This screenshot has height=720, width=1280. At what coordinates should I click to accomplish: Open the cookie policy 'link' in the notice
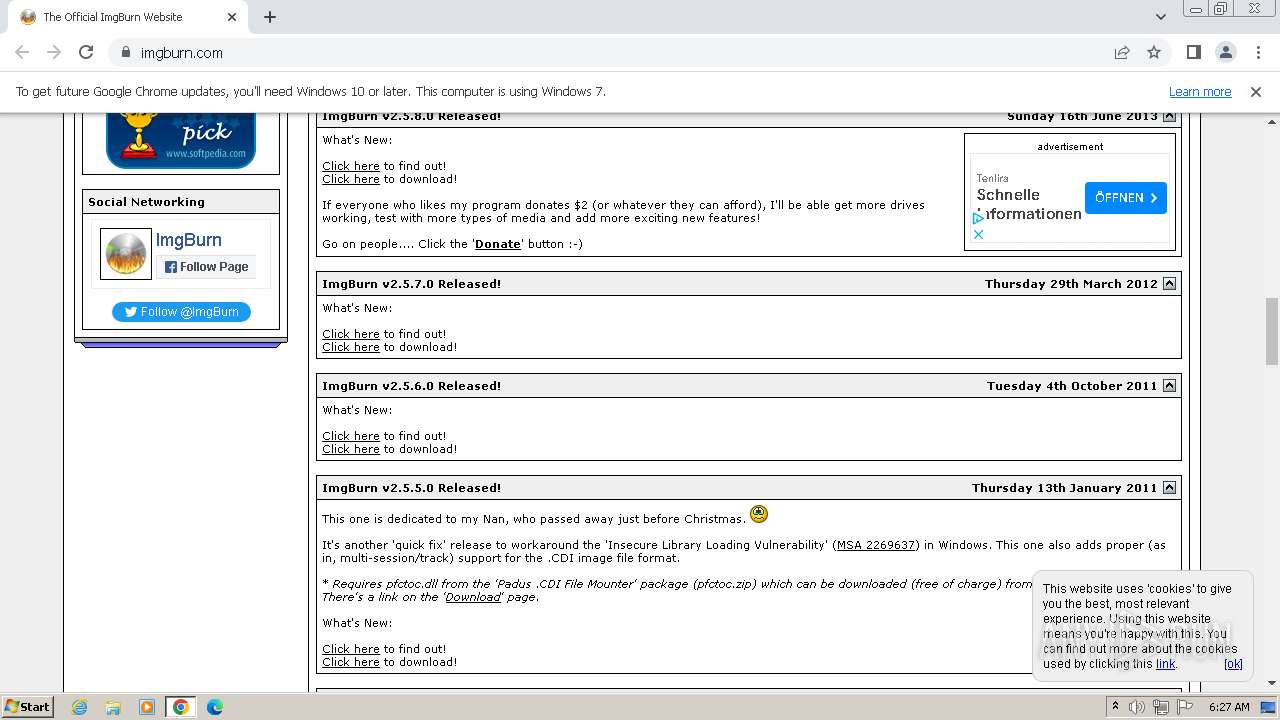click(x=1165, y=664)
